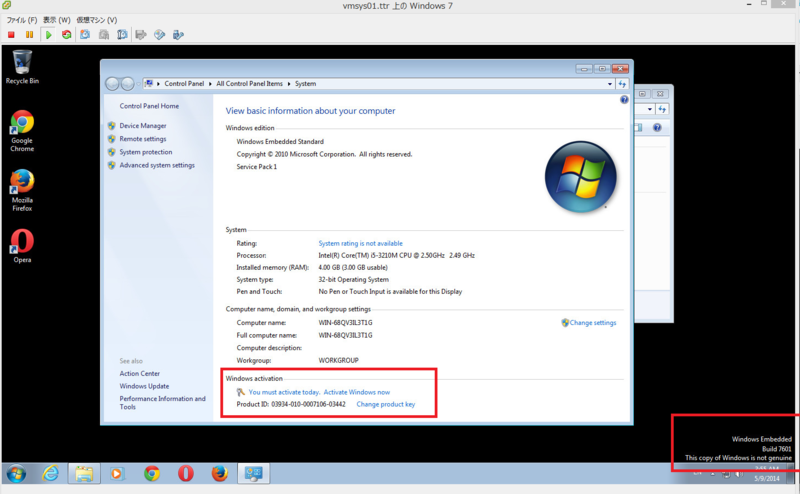Reset the virtual machine with the red-green arrows
Image resolution: width=800 pixels, height=494 pixels.
click(x=66, y=35)
